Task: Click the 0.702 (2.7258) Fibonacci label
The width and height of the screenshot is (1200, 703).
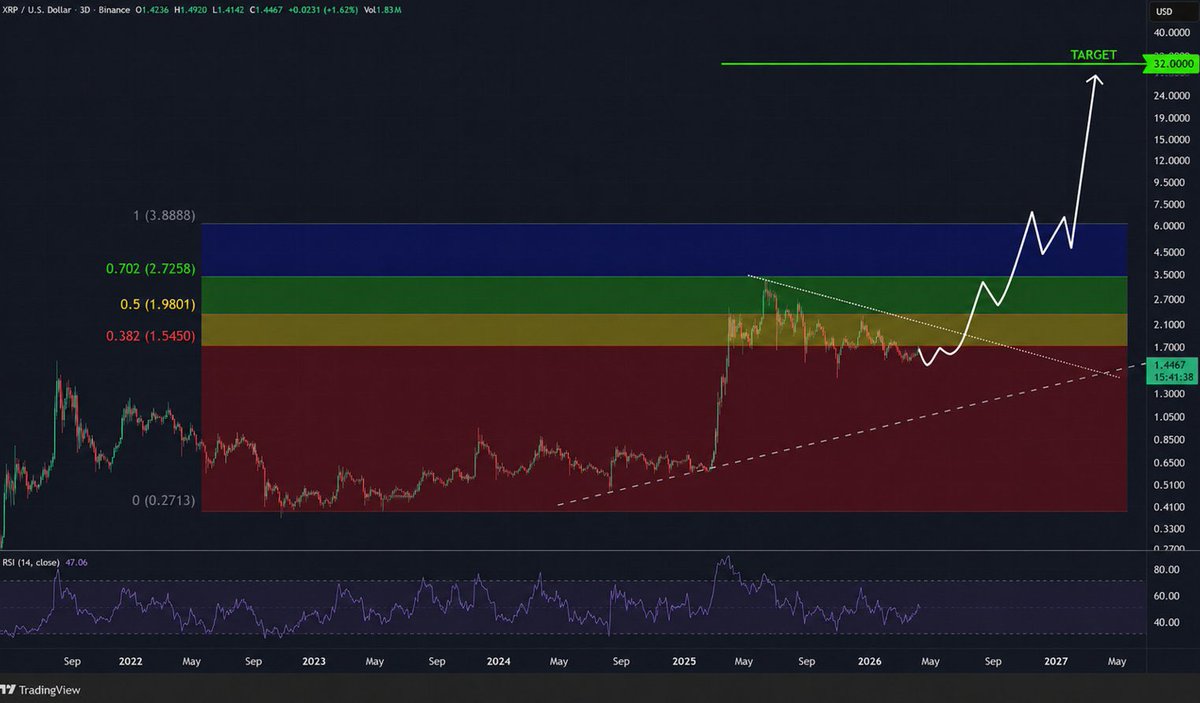Action: [150, 268]
